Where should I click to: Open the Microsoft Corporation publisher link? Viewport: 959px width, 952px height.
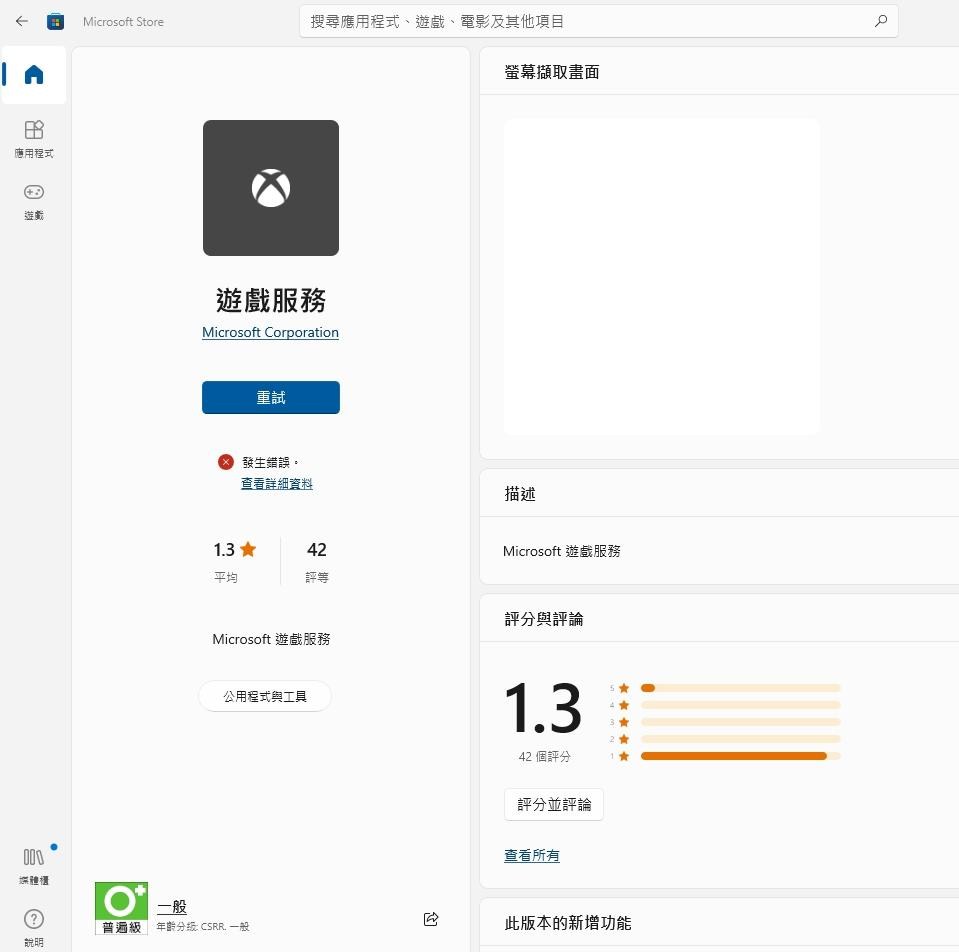tap(270, 333)
